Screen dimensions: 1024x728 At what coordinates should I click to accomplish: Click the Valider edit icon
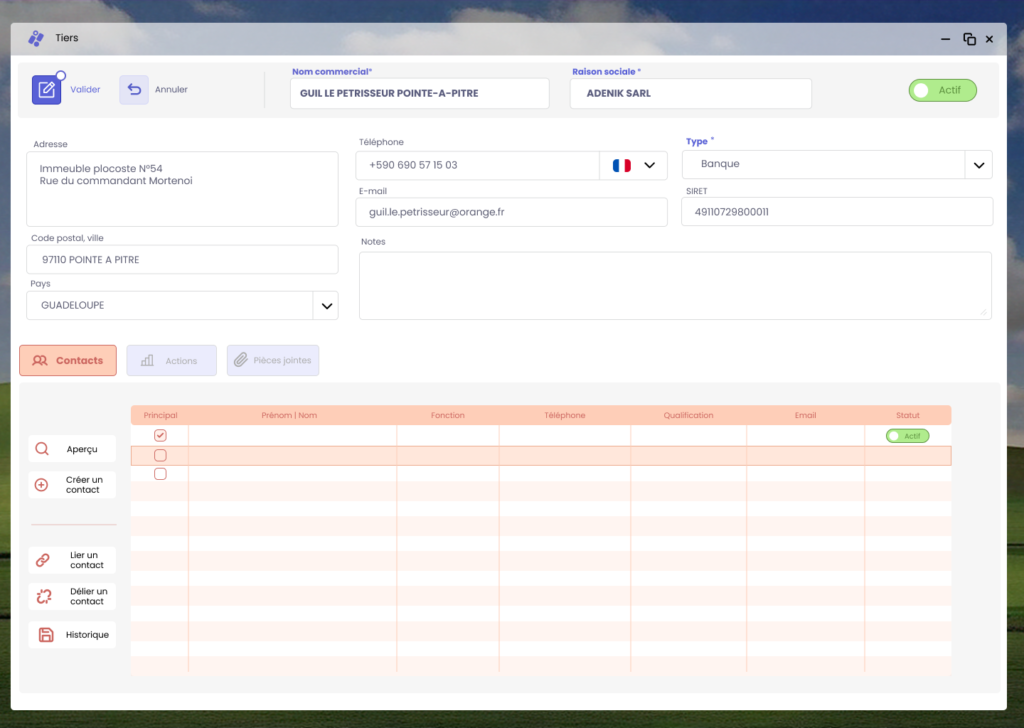46,90
